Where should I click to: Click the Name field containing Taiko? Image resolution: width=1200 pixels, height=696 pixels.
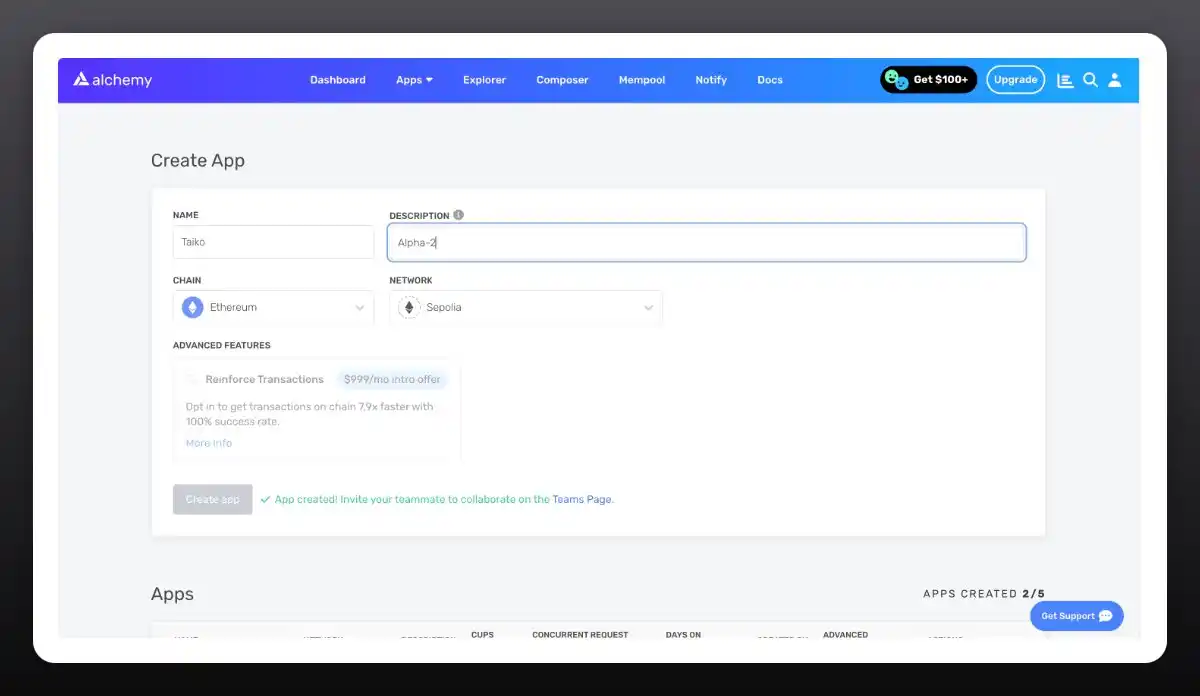pos(273,242)
